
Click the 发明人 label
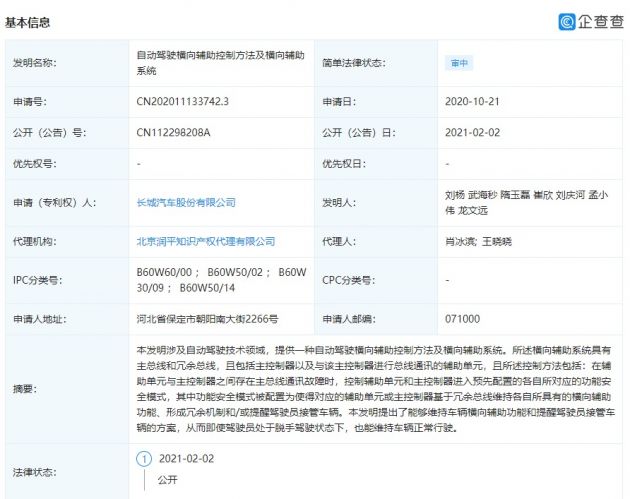click(339, 202)
